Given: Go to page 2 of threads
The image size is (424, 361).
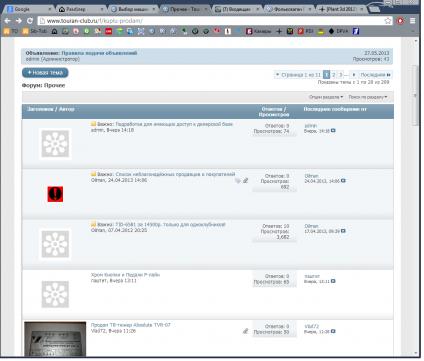Looking at the screenshot, I should 333,75.
